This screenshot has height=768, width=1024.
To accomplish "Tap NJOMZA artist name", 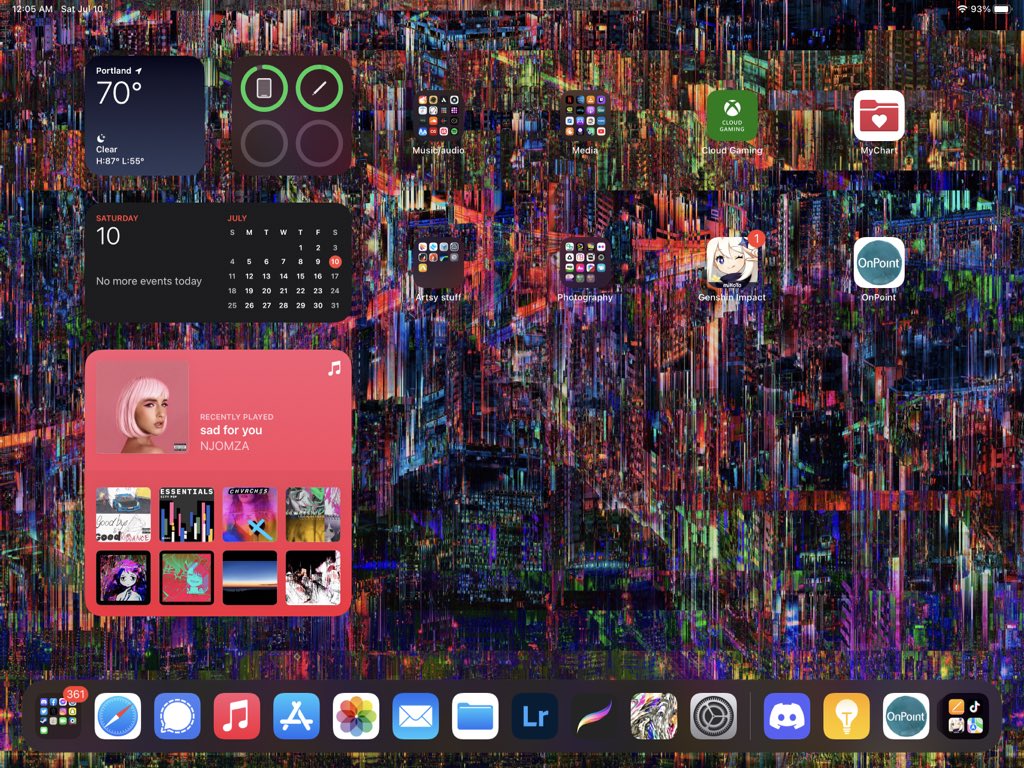I will 225,446.
